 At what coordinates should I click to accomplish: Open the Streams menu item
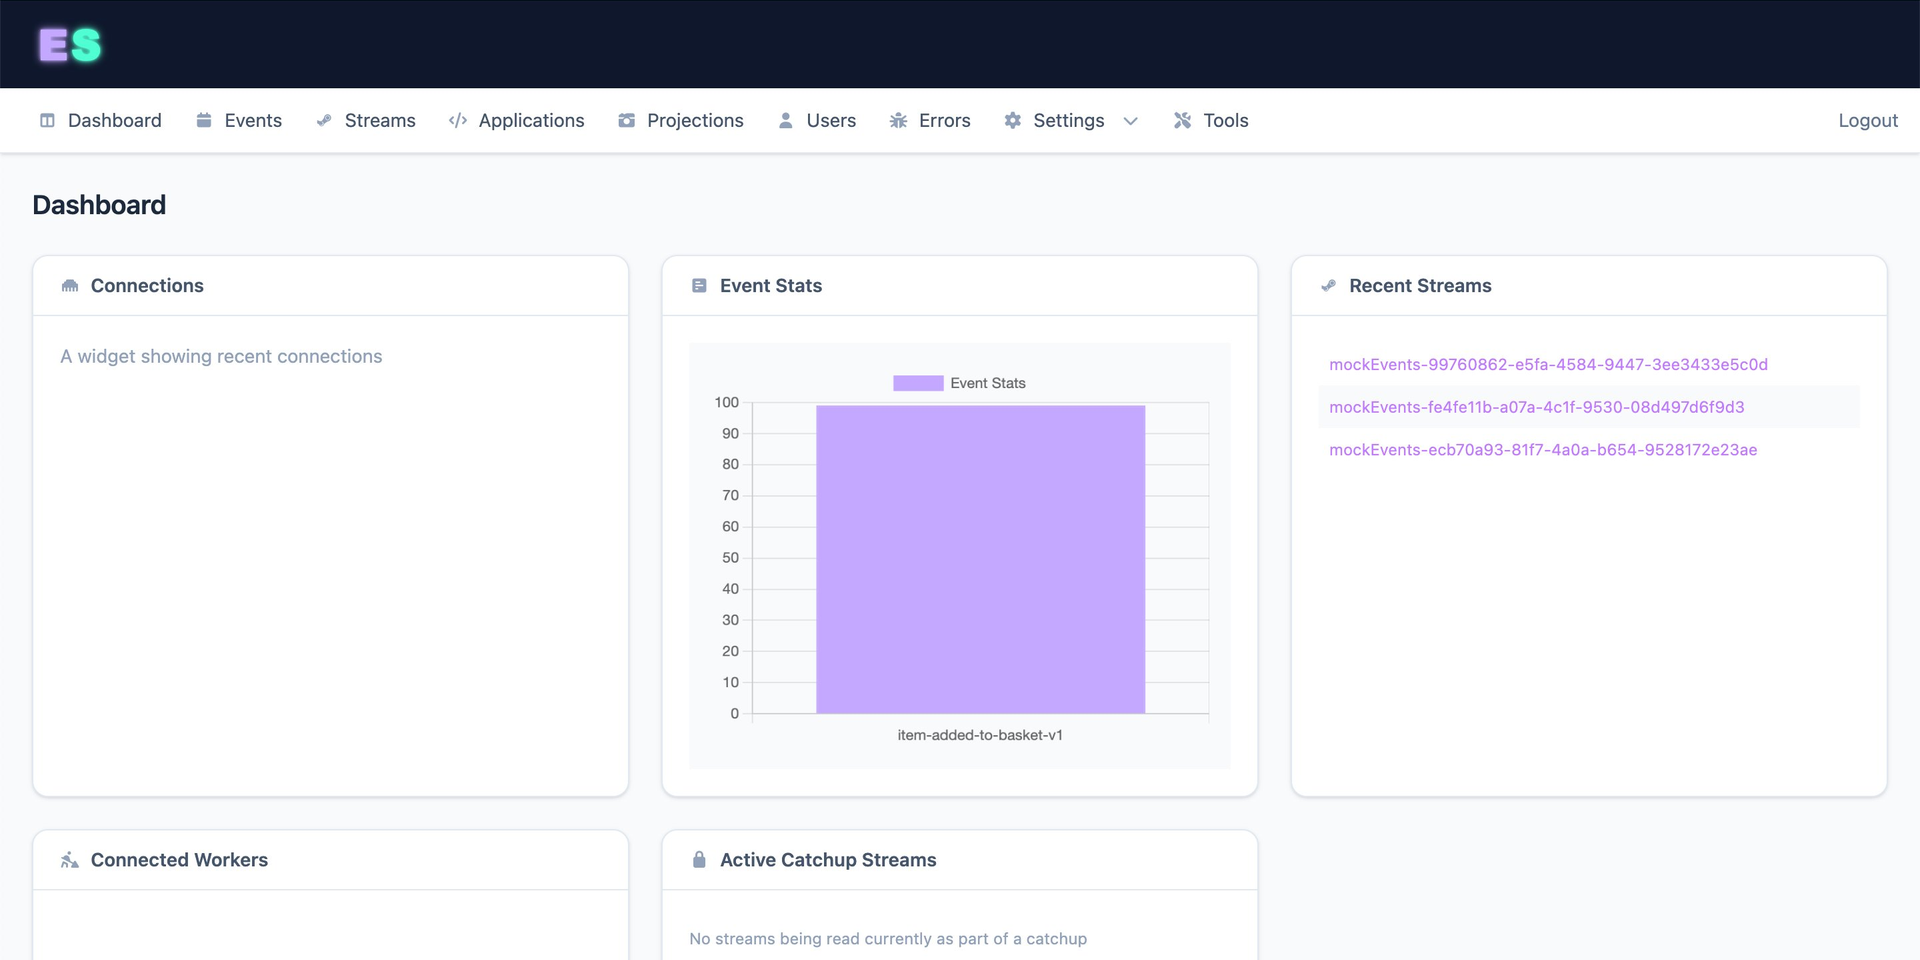380,120
